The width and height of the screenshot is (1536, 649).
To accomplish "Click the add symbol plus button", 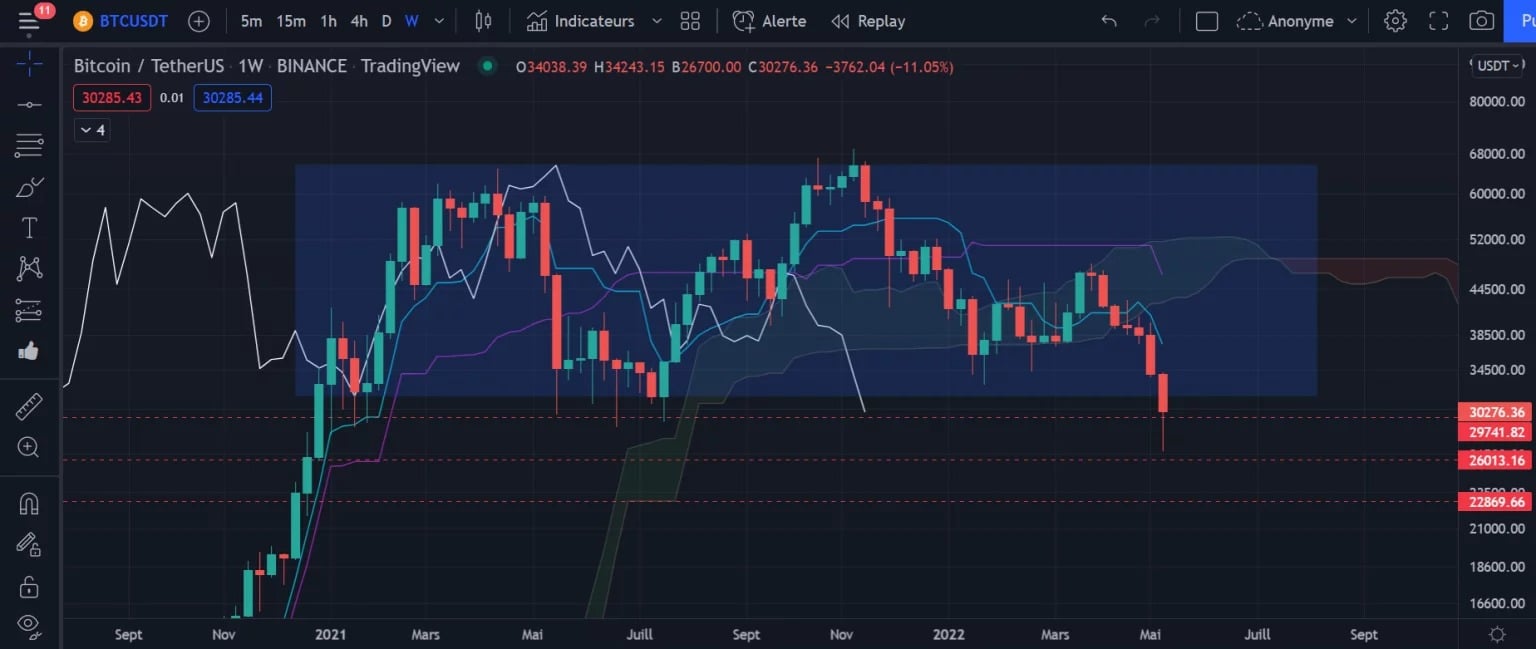I will click(x=199, y=21).
